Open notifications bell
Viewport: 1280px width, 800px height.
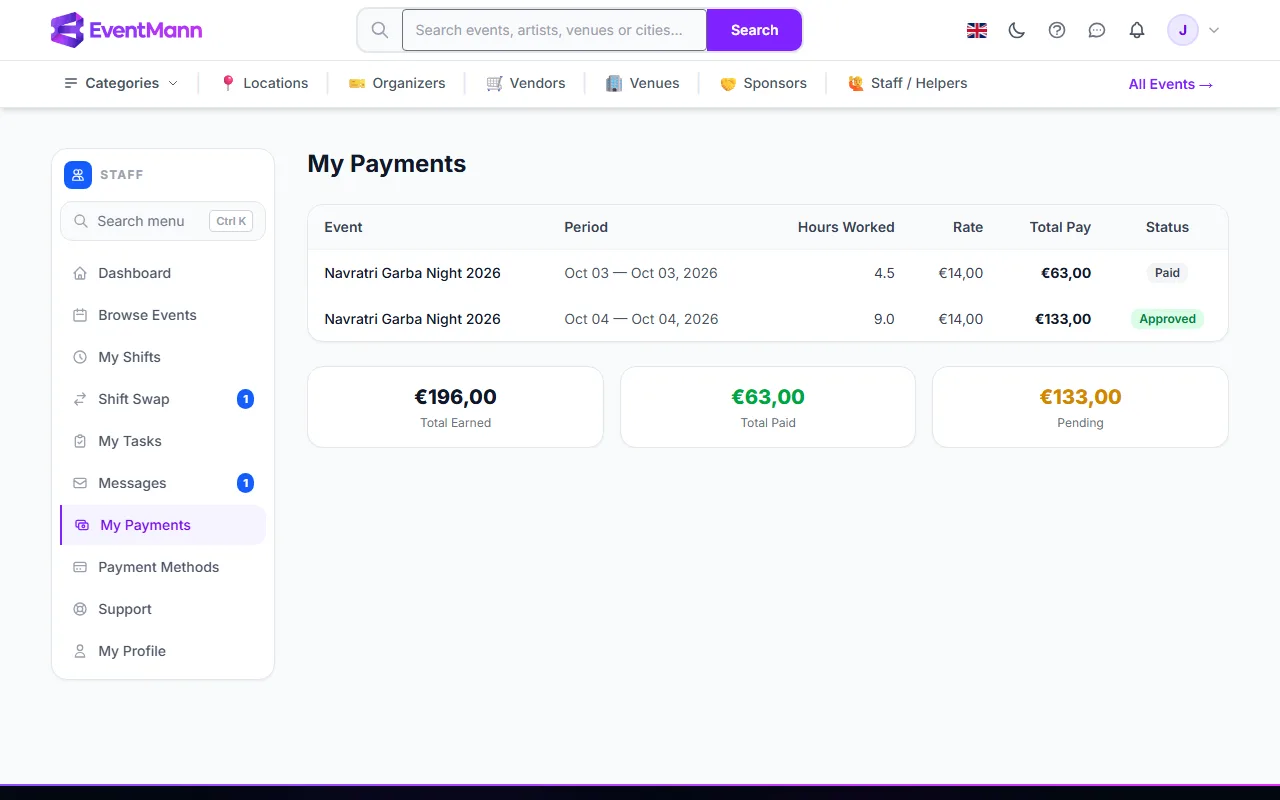pos(1137,30)
